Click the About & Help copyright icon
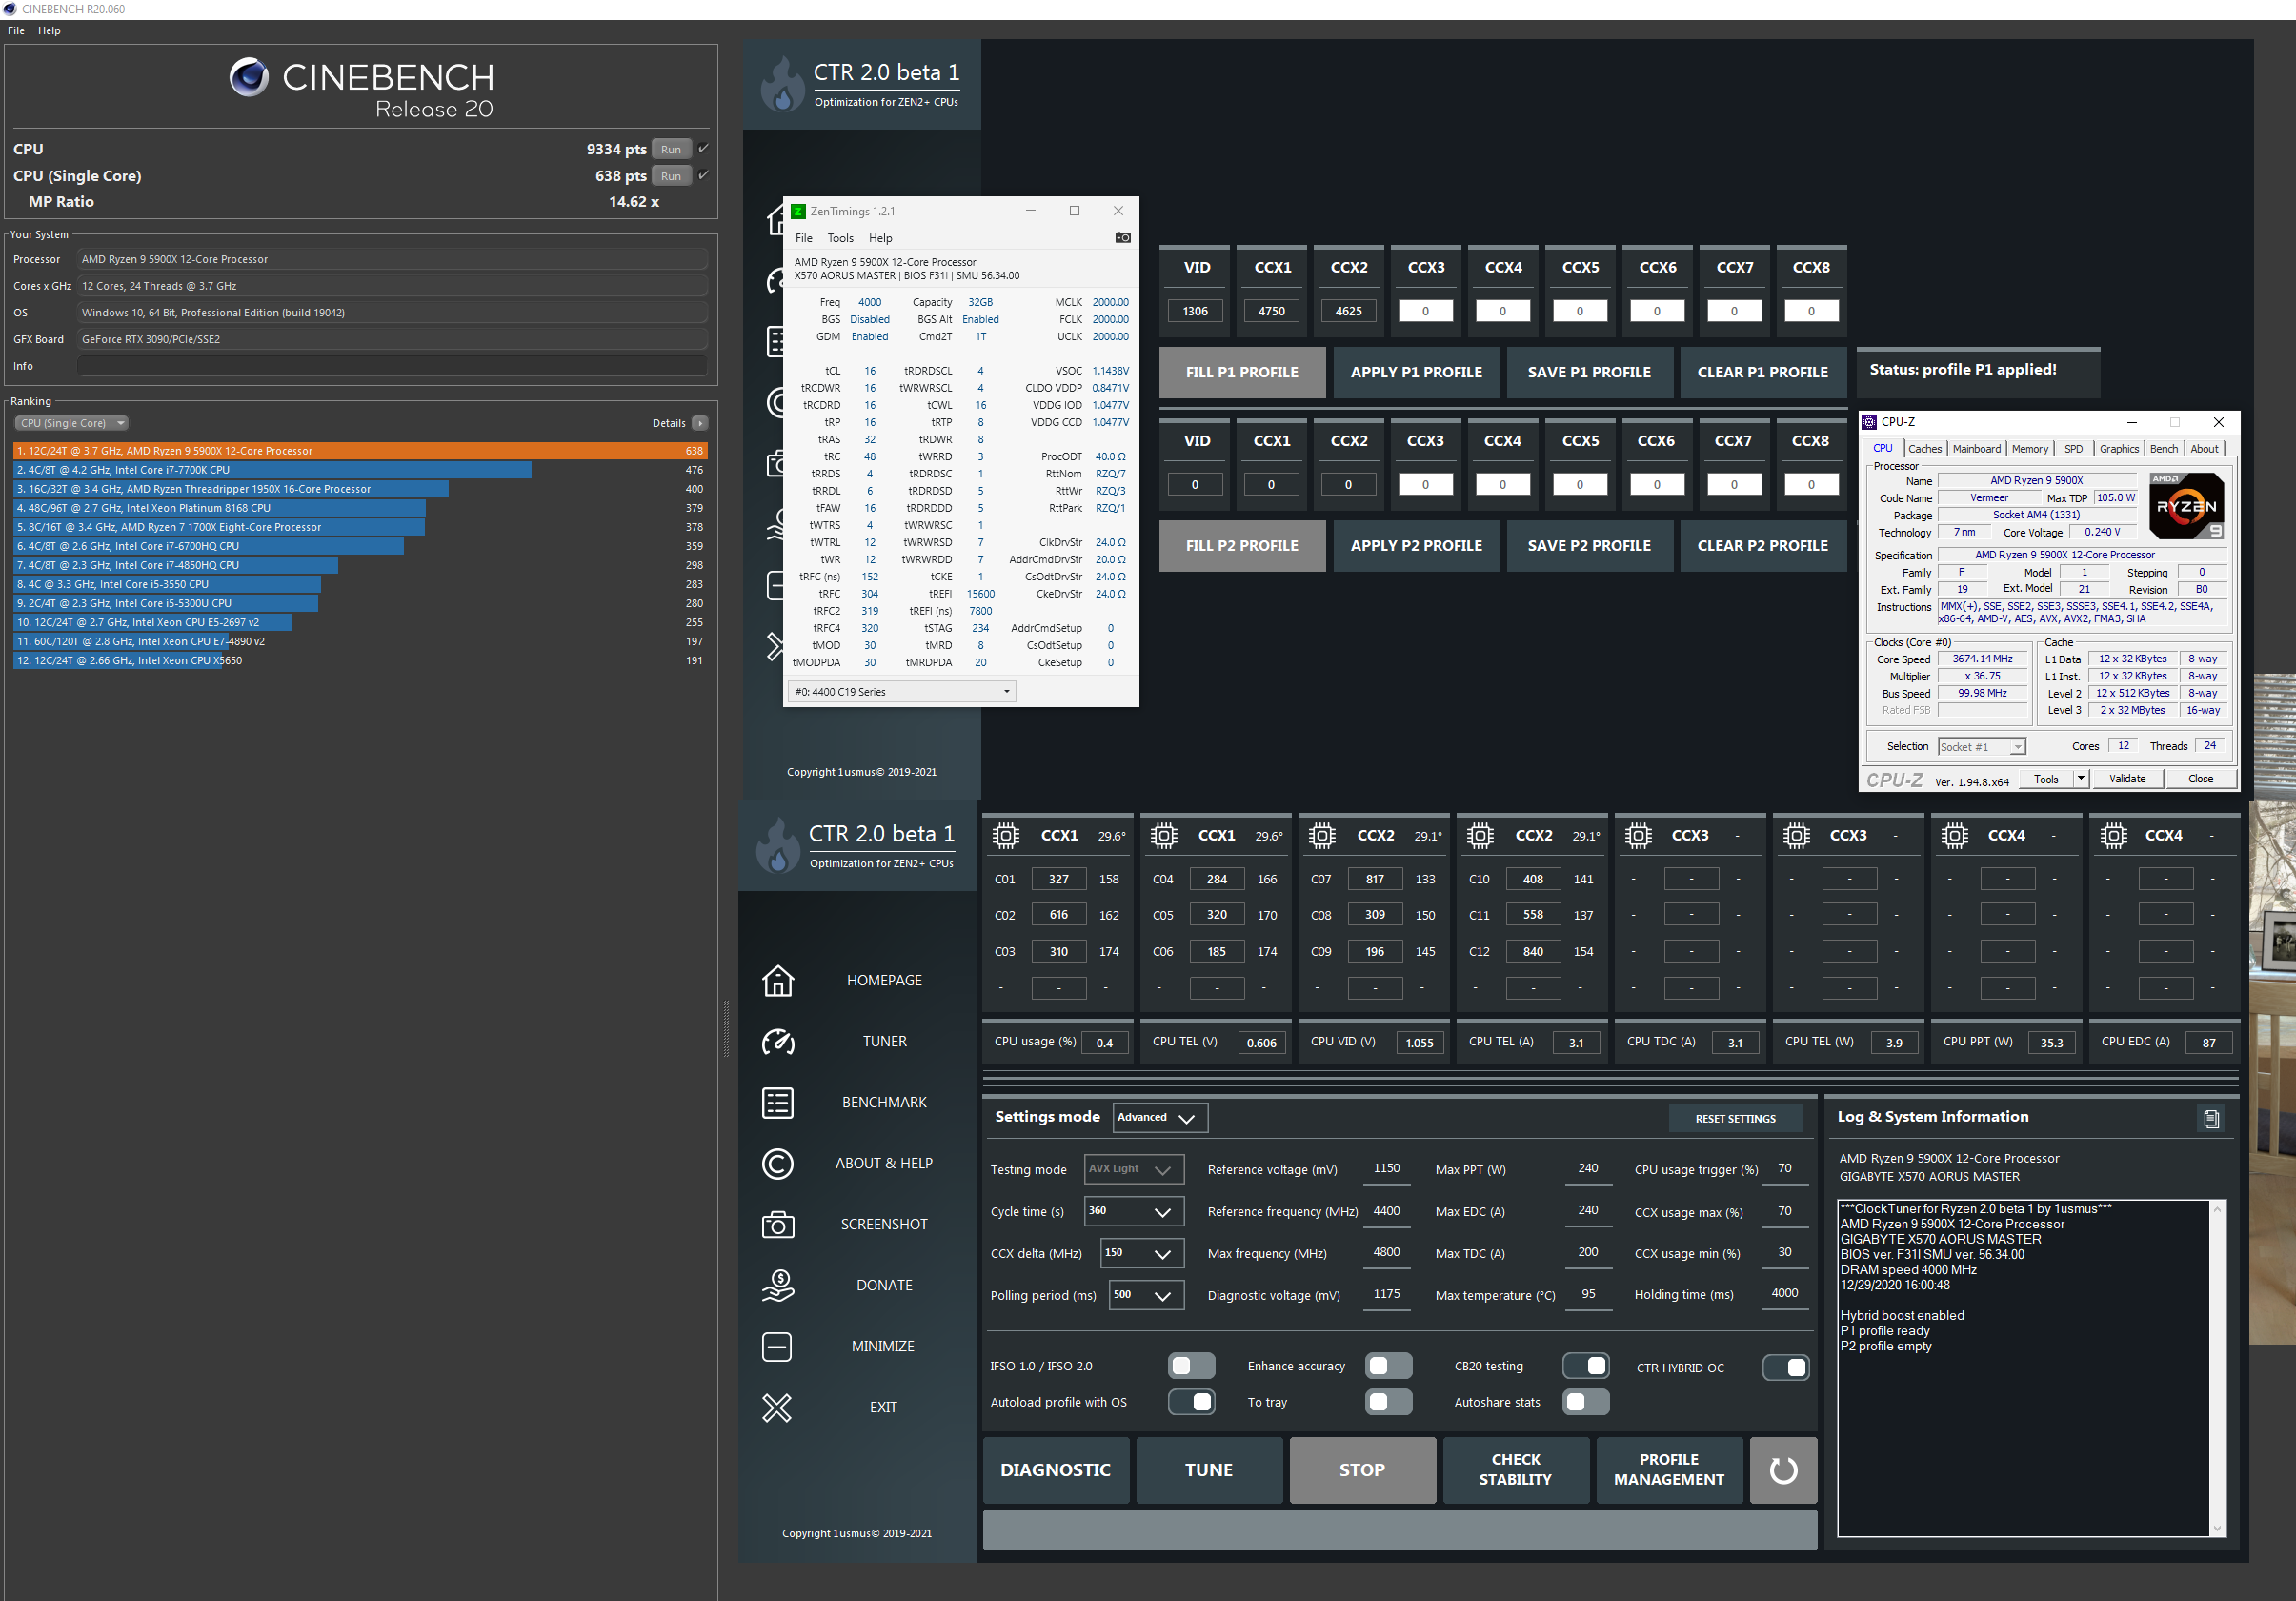Screen dimensions: 2296x1601 point(777,1163)
